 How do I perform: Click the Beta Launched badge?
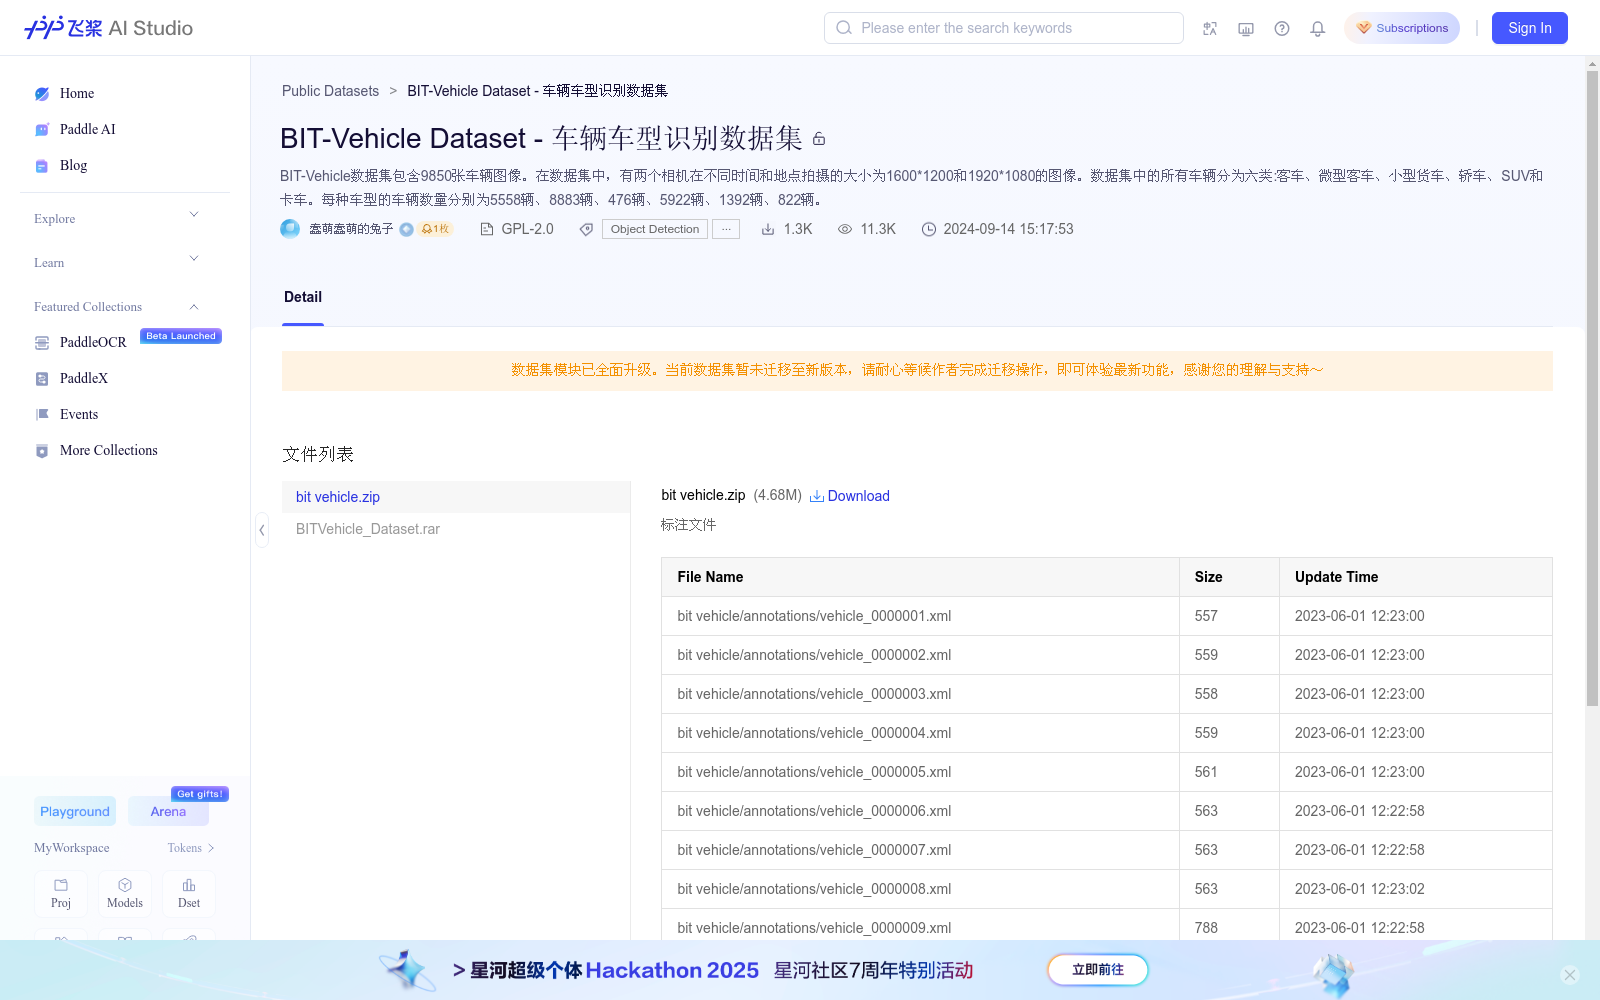coord(181,336)
